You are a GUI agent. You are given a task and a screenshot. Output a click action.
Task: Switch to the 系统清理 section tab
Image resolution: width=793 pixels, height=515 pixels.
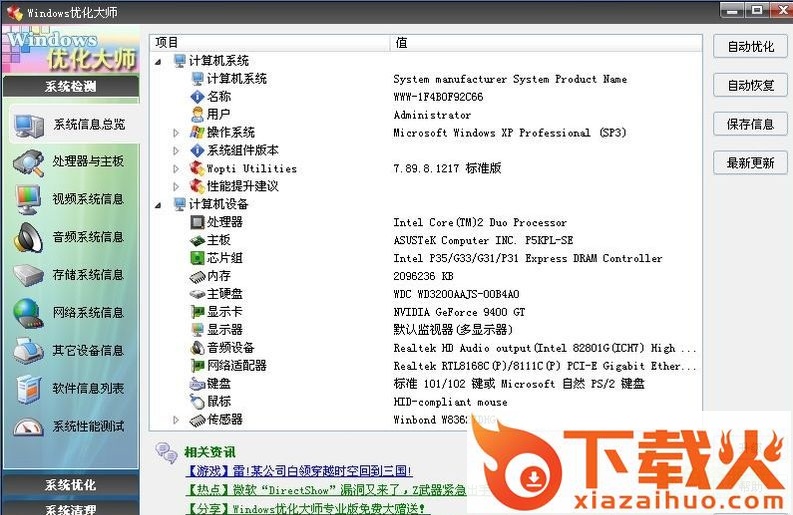click(x=71, y=508)
